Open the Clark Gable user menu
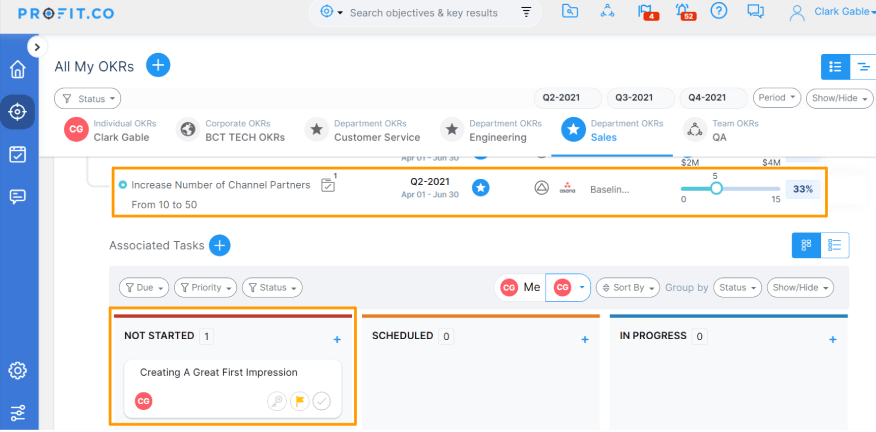 pyautogui.click(x=831, y=12)
